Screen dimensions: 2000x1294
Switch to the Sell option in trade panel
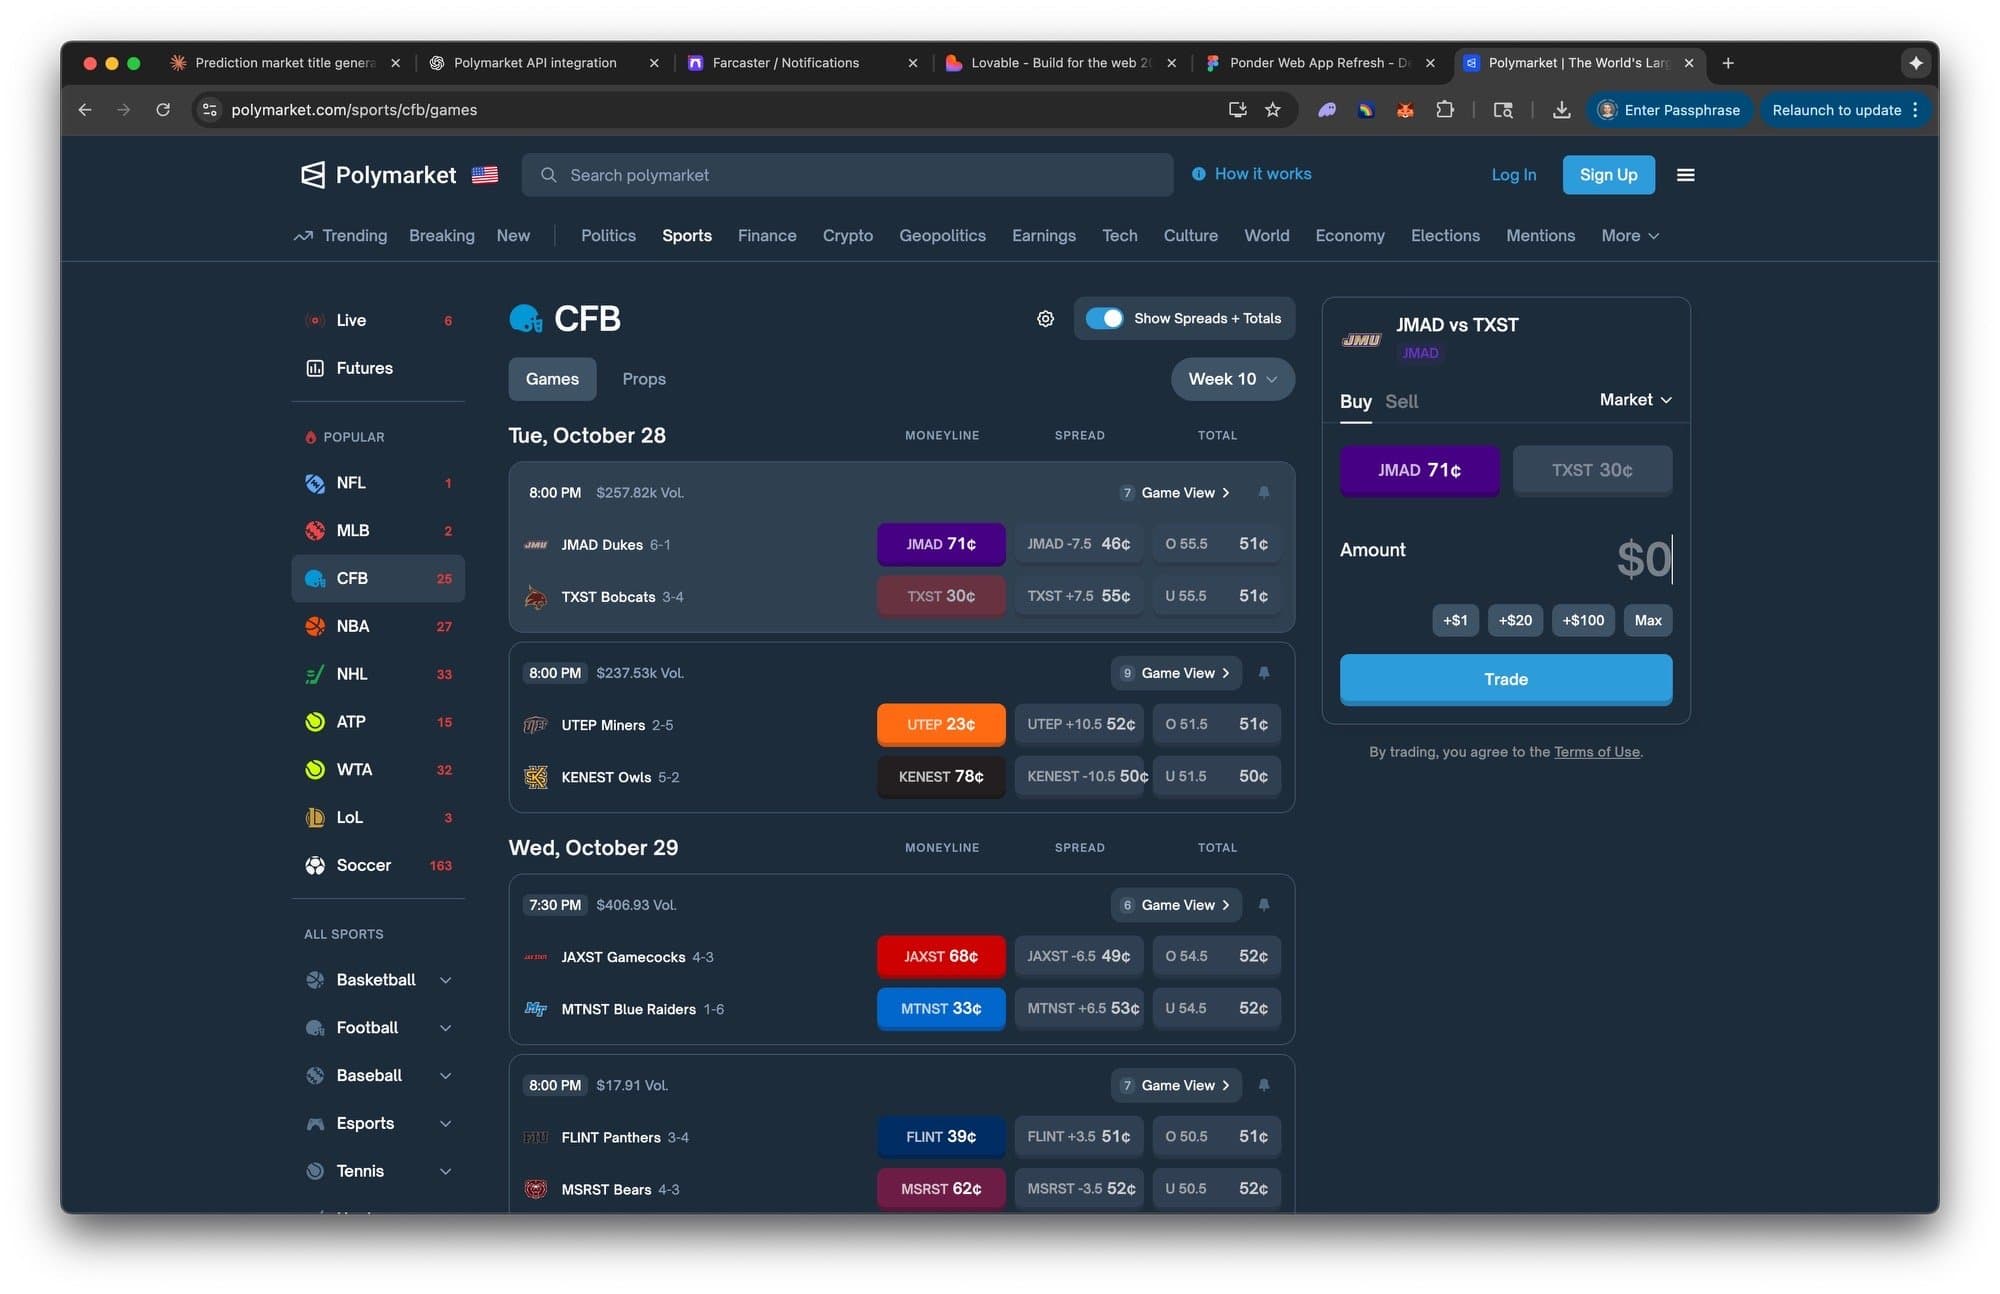click(1401, 401)
